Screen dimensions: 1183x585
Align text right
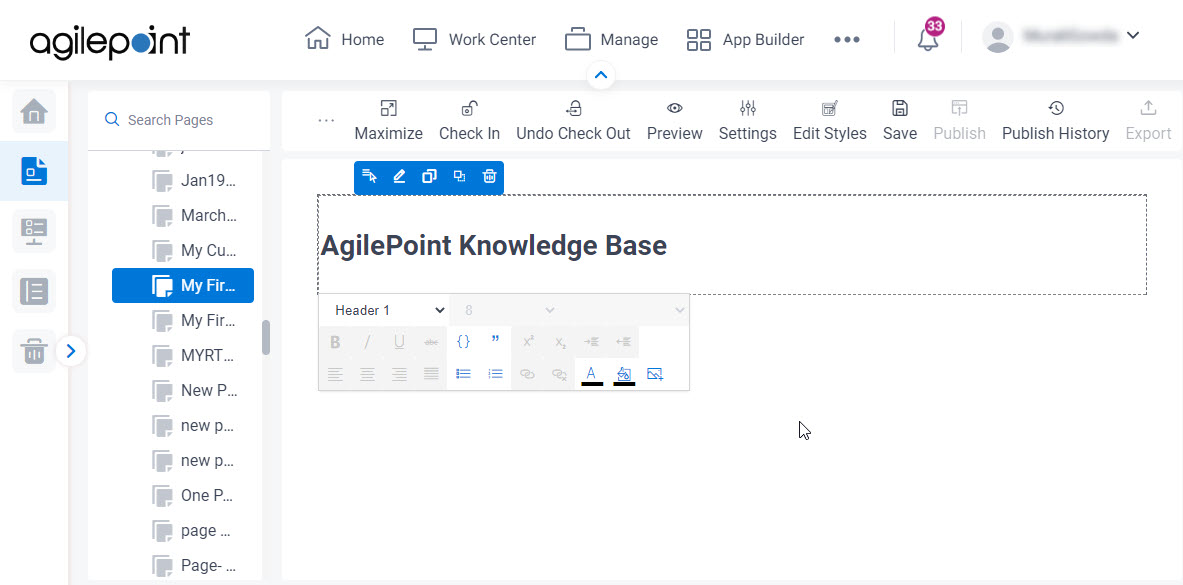click(399, 374)
